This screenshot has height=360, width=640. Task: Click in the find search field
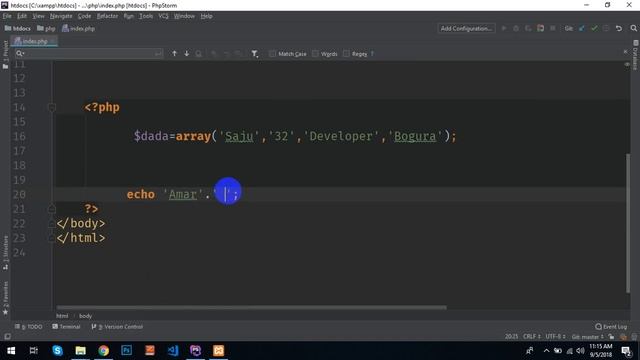click(89, 53)
